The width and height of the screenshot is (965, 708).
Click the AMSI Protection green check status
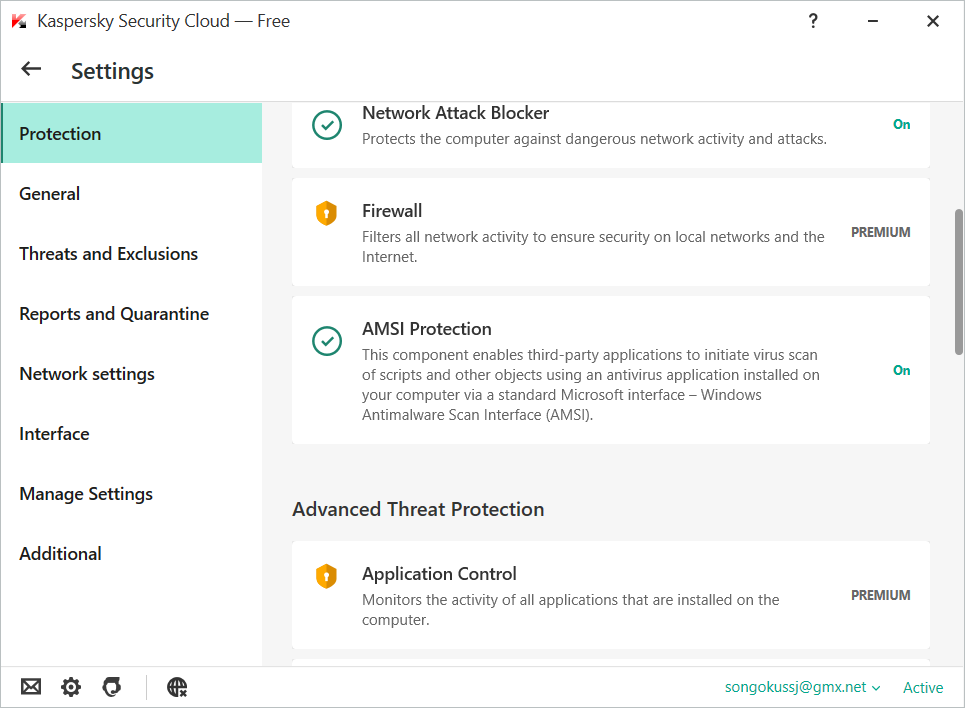326,341
